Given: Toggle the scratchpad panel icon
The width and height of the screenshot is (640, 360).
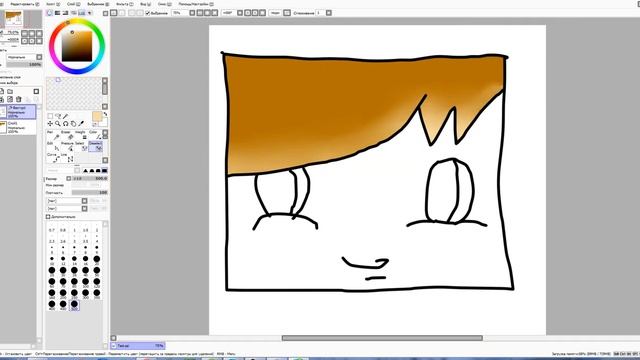Looking at the screenshot, I should click(x=90, y=13).
